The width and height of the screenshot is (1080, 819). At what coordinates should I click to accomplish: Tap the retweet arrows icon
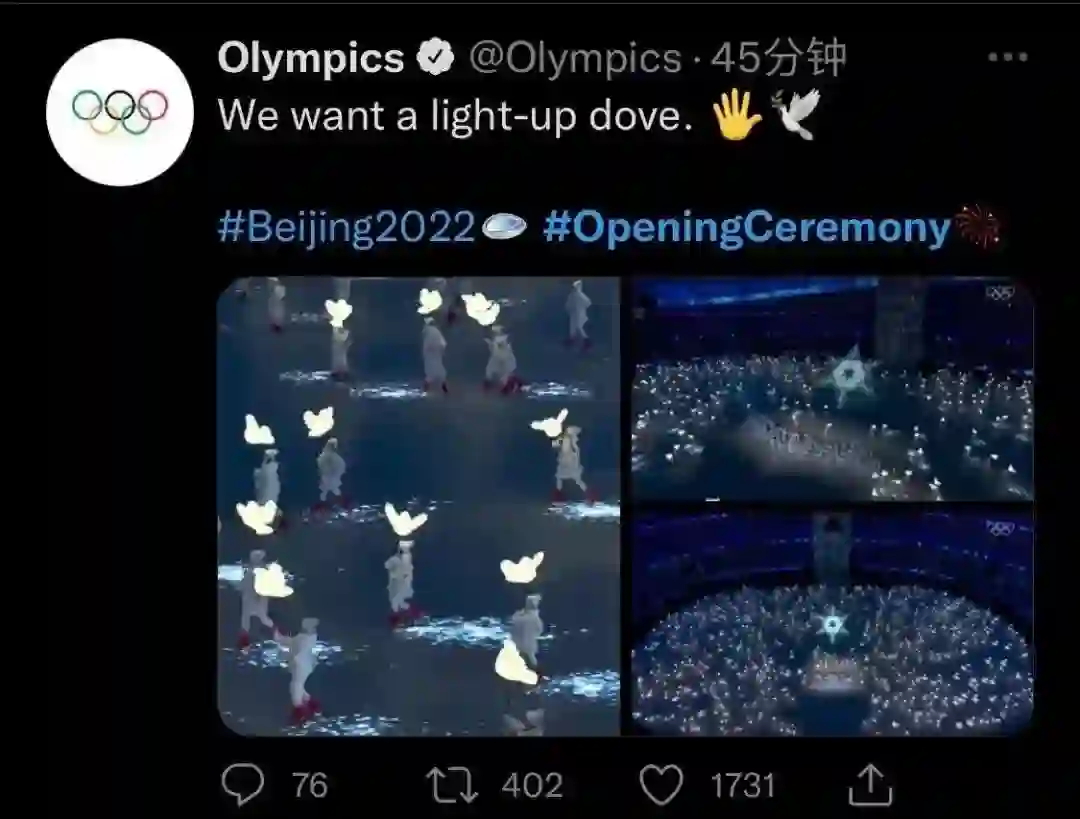(x=452, y=784)
